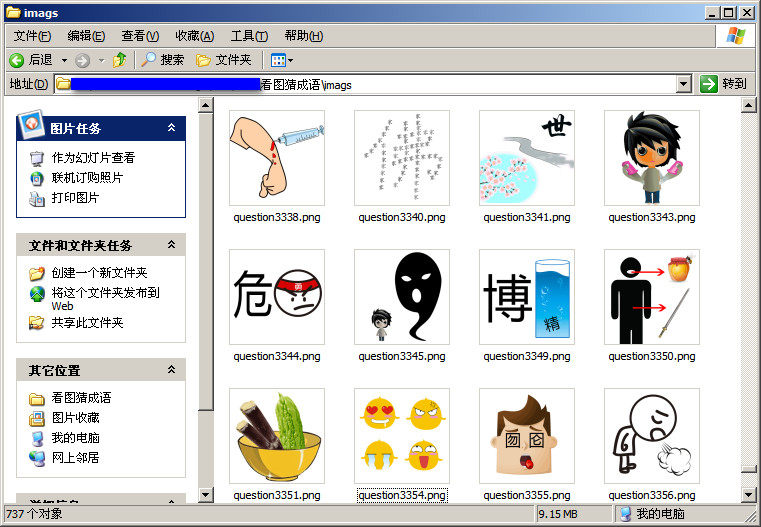The height and width of the screenshot is (527, 761).
Task: Open the 工具(T) menu
Action: pos(249,36)
